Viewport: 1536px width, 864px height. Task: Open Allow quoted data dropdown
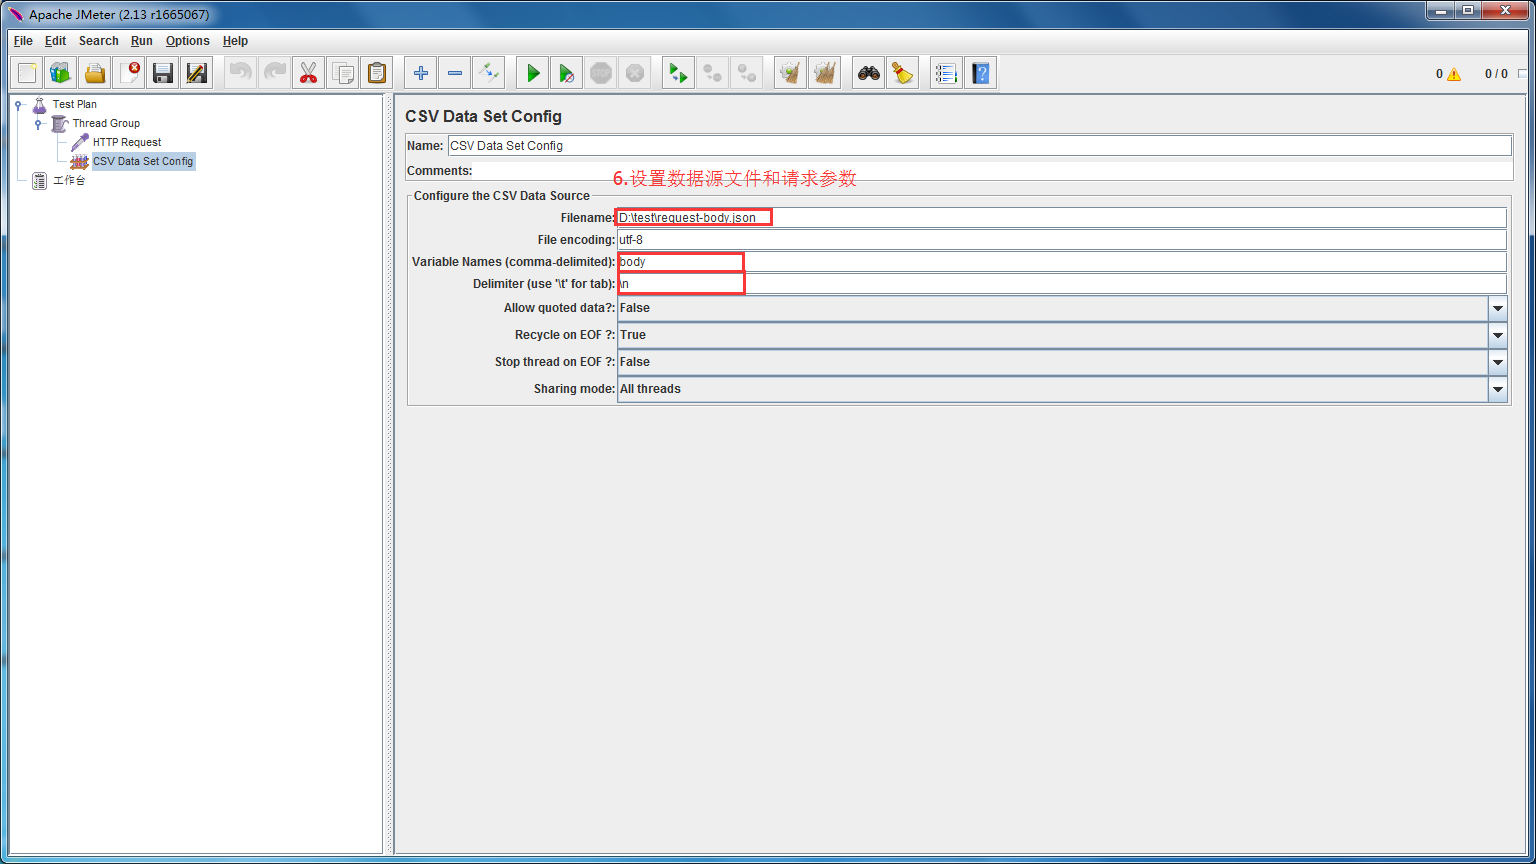tap(1497, 308)
